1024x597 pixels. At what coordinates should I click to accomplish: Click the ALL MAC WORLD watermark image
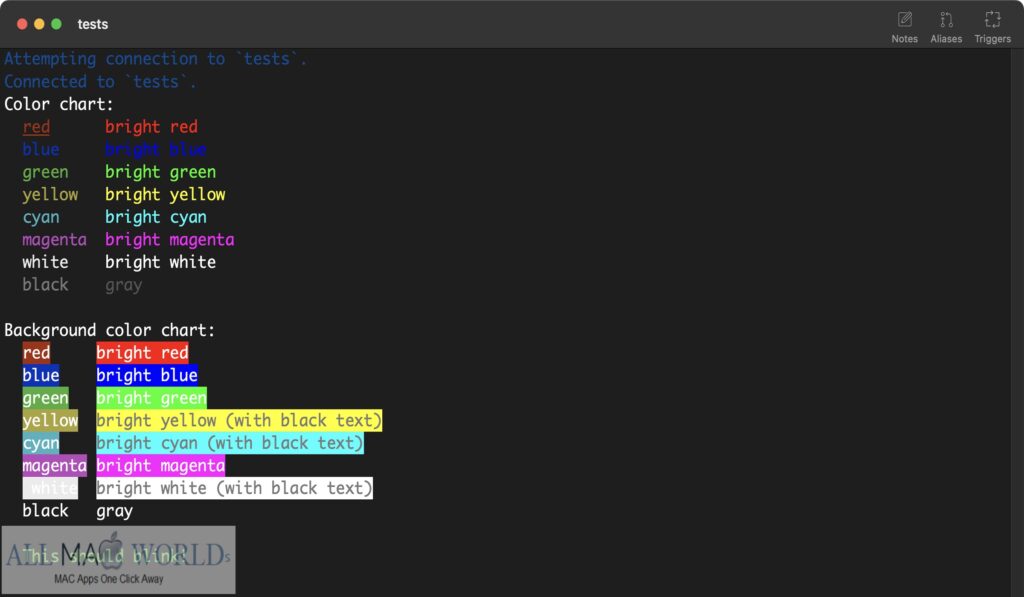tap(119, 559)
